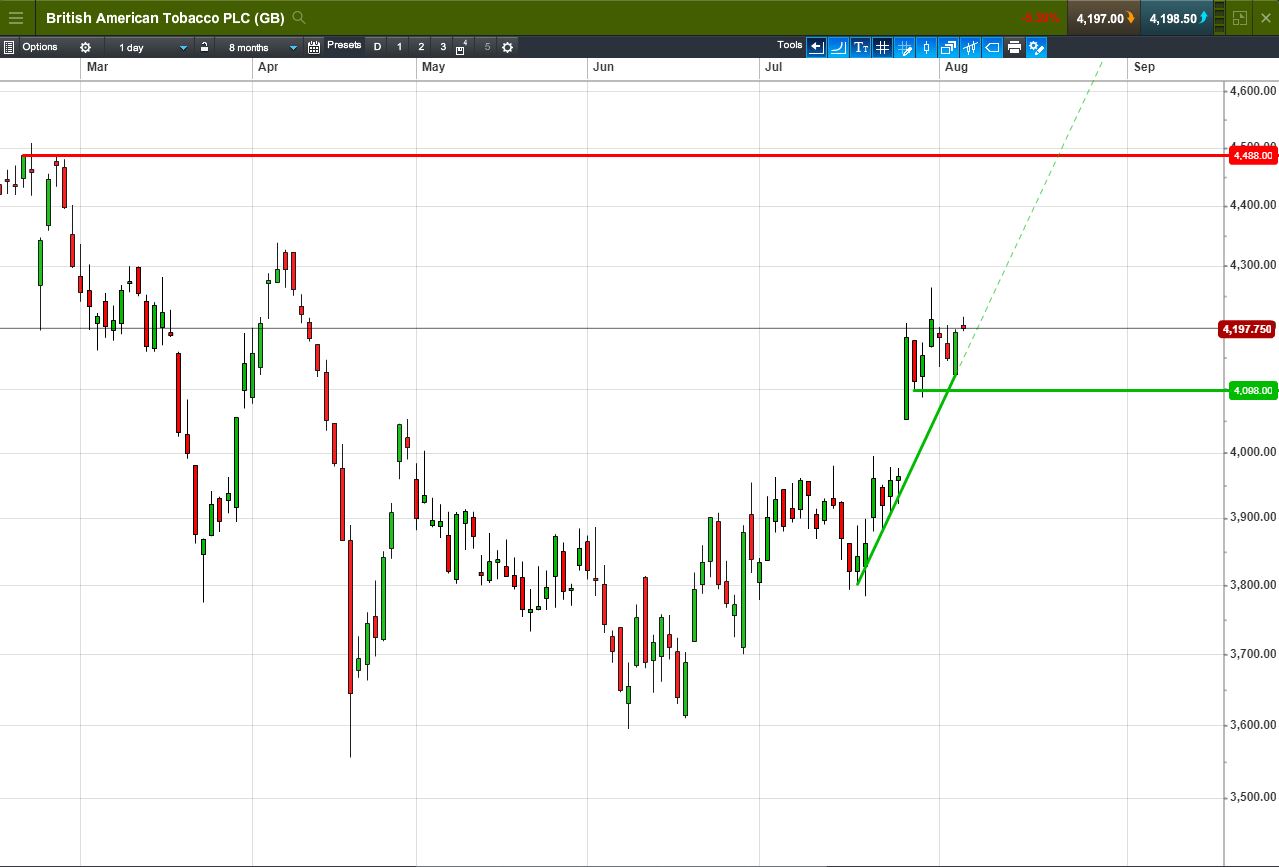Click the 4,197.750 current price label

1247,329
